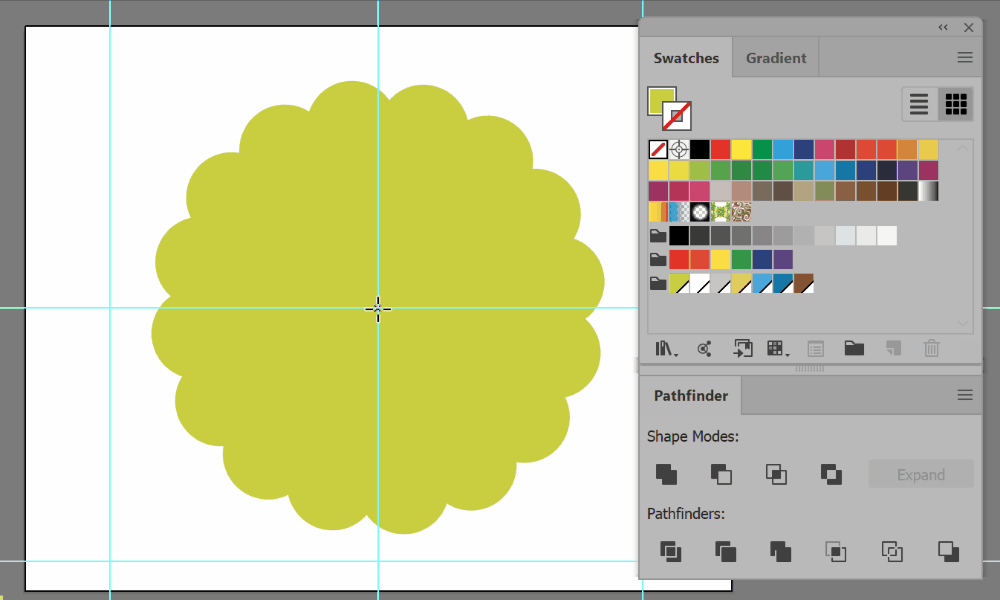Click the Trim pathfinder icon

(x=726, y=552)
